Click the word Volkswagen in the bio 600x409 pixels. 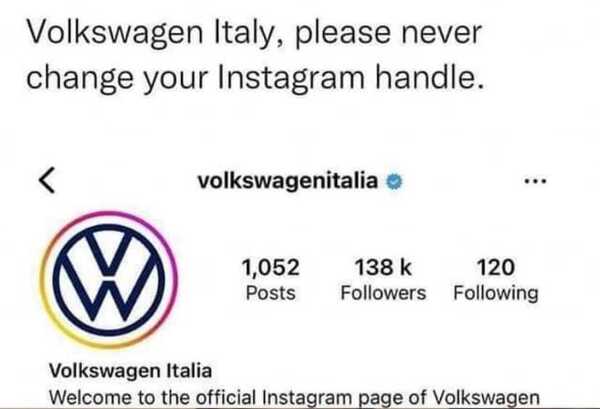[486, 398]
